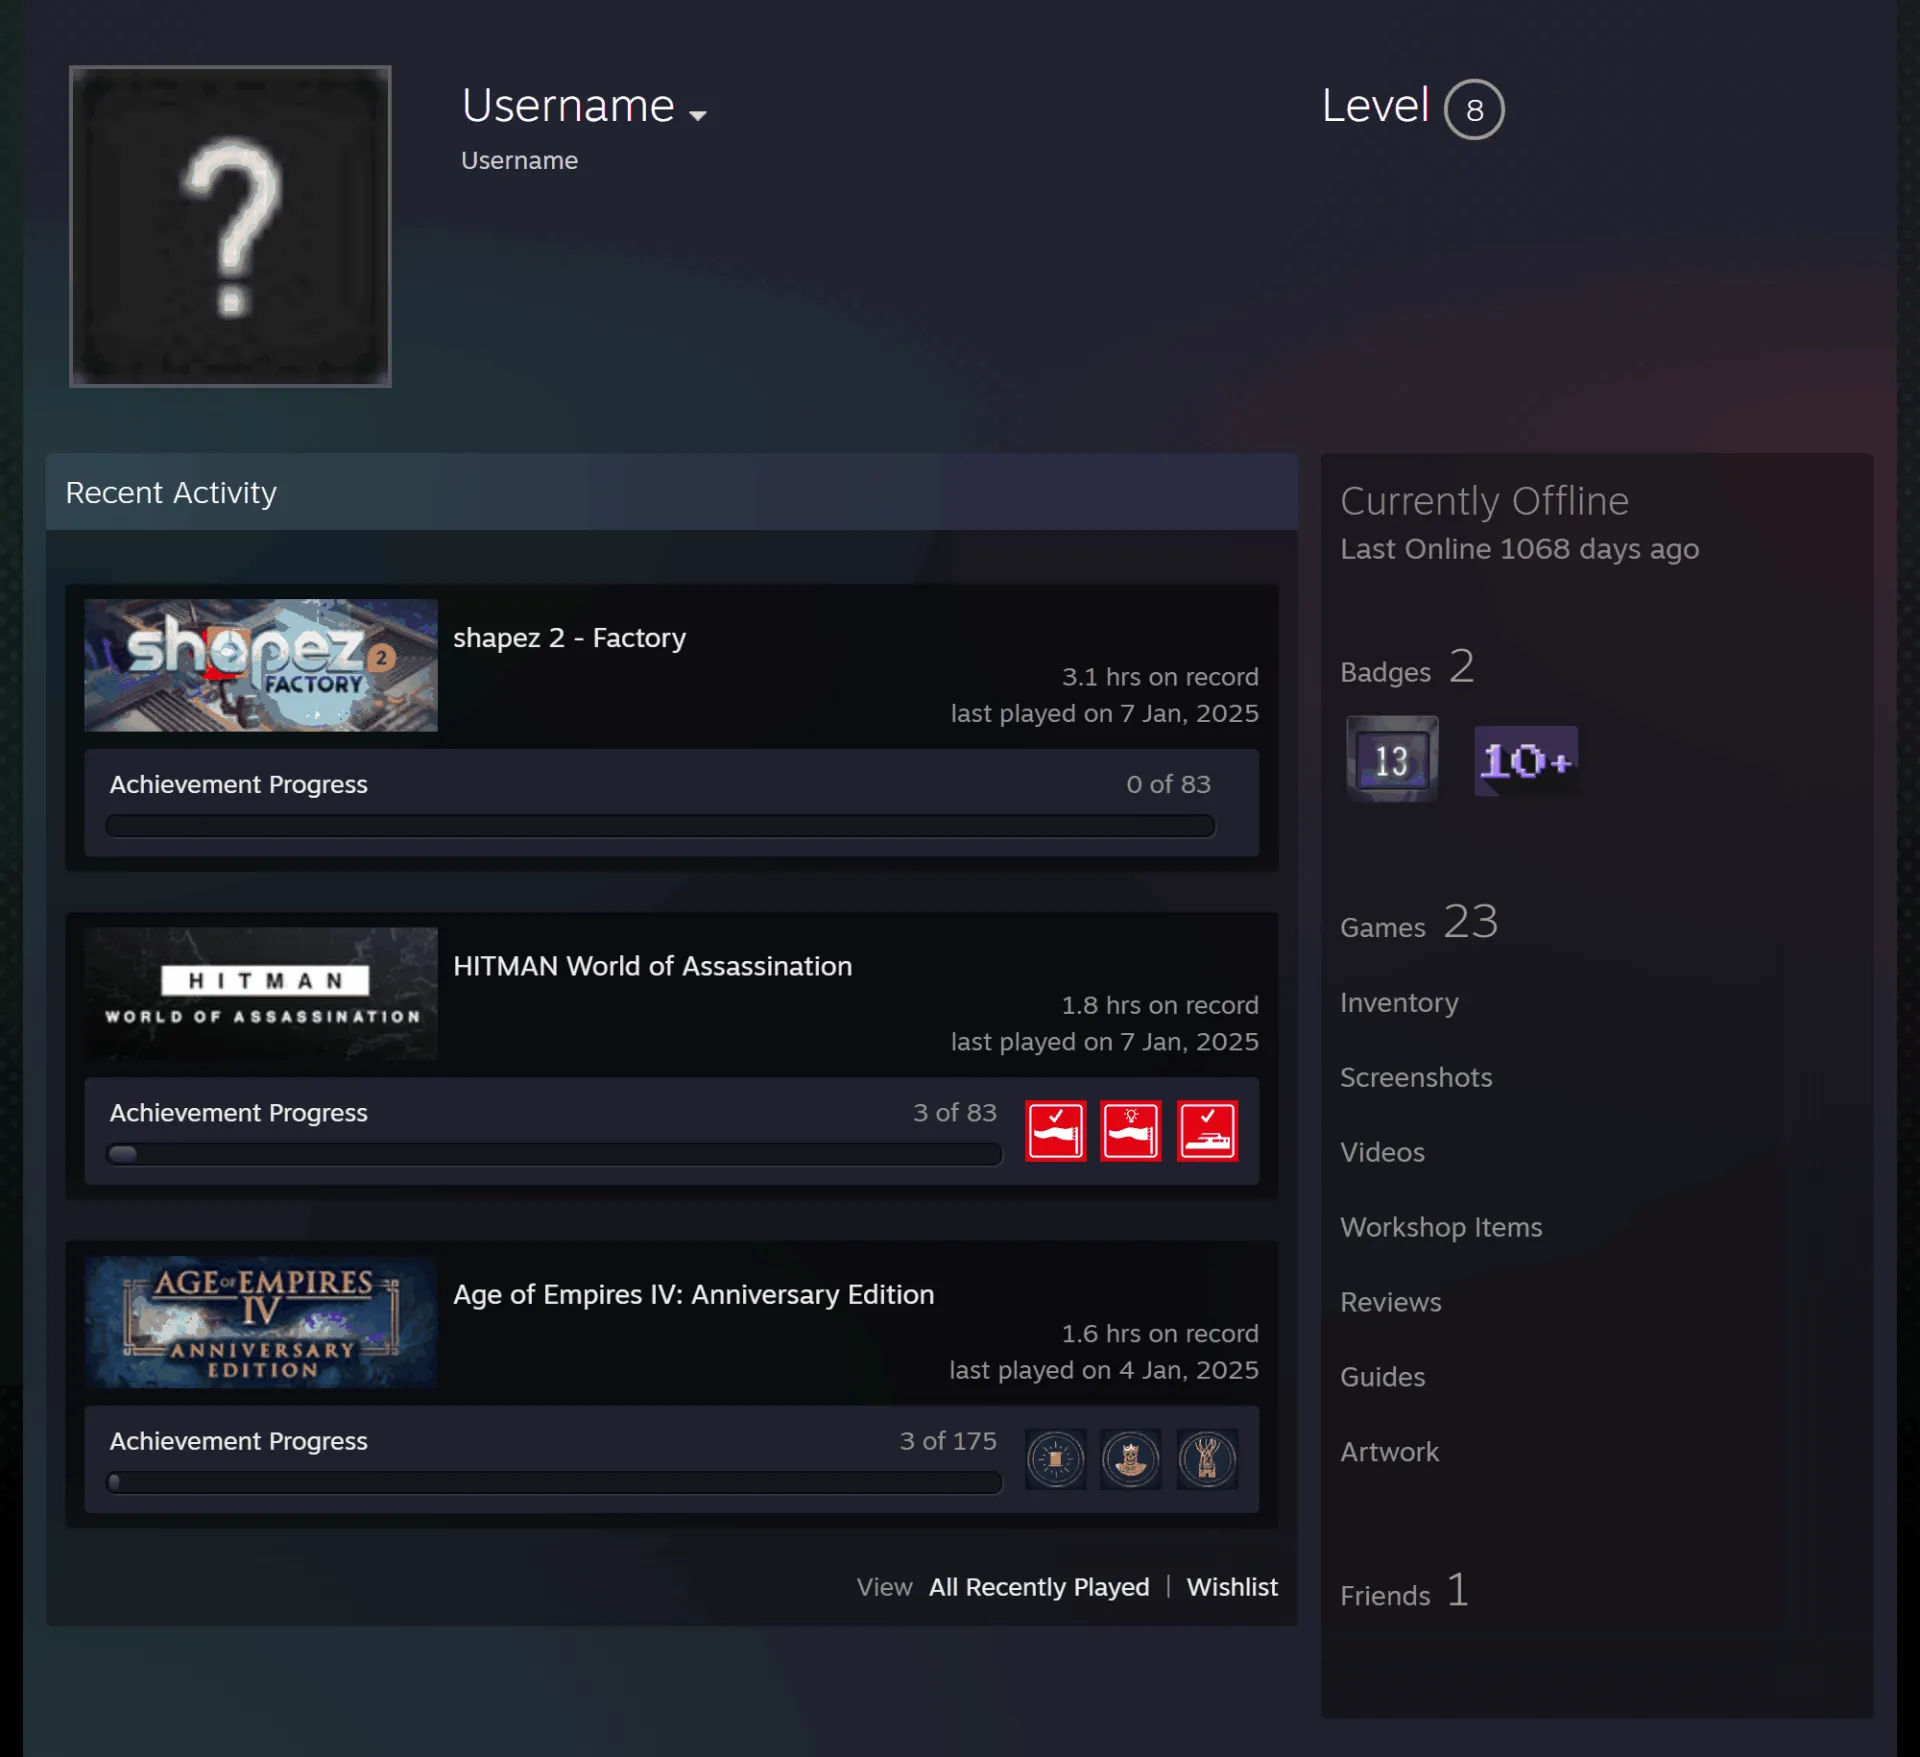View All Recently Played games

[1039, 1587]
